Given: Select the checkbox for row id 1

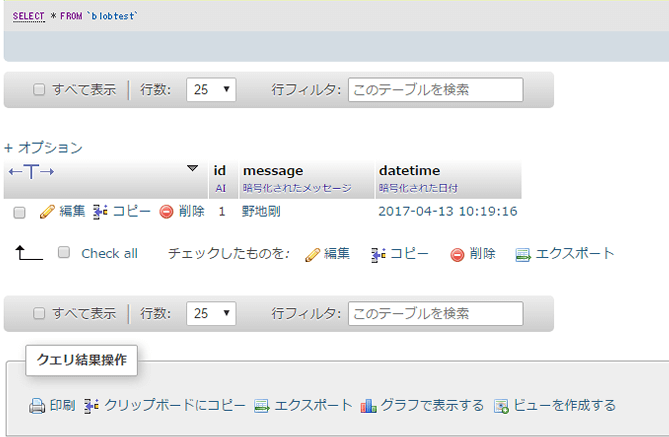Looking at the screenshot, I should [19, 212].
